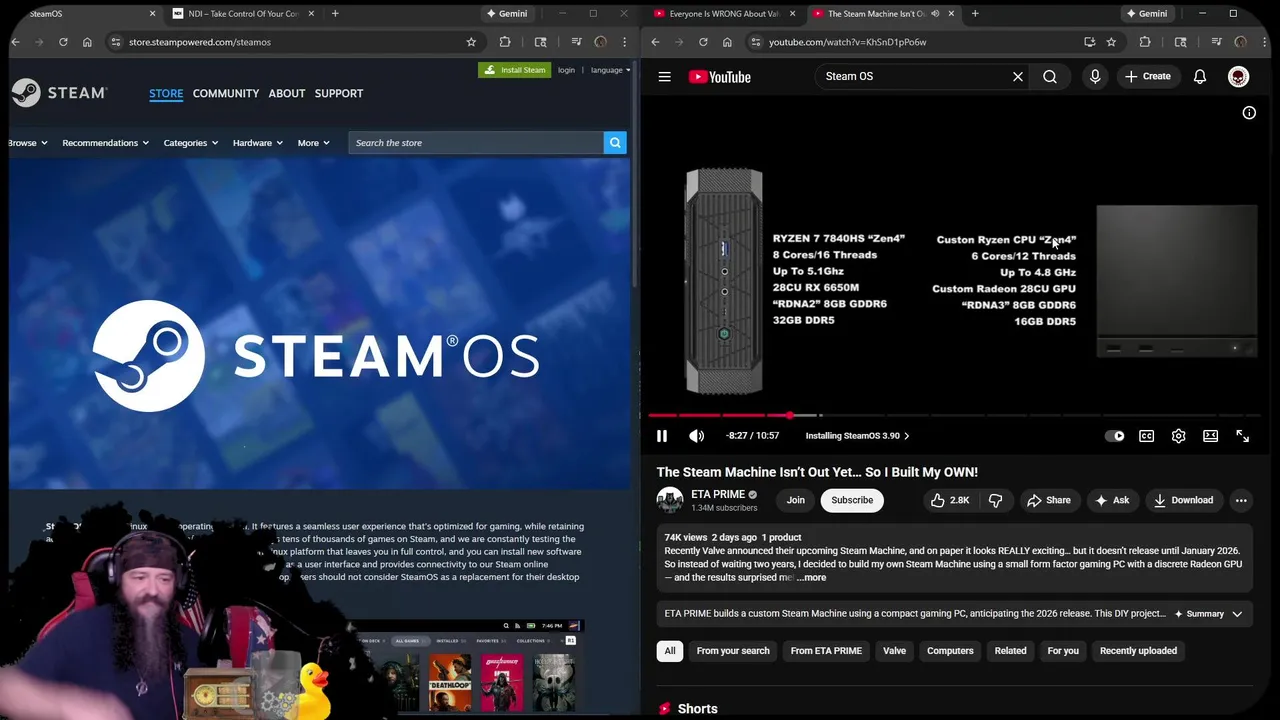
Task: Open ETA PRIME channel avatar
Action: point(670,500)
